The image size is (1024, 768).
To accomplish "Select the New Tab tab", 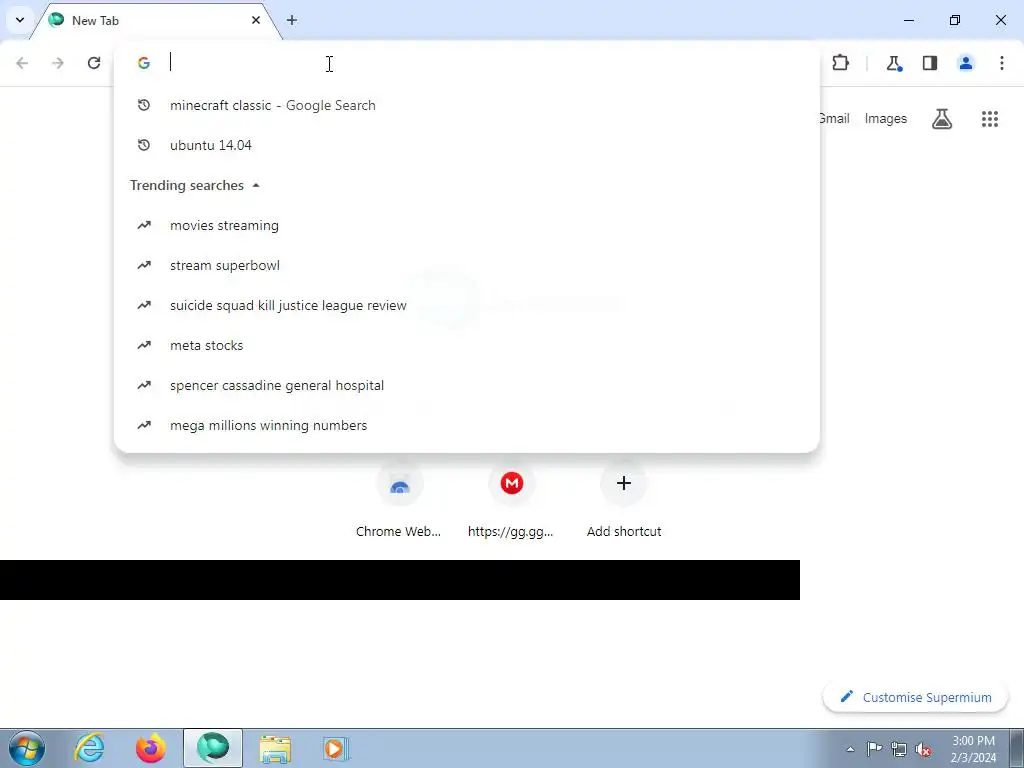I will [155, 20].
